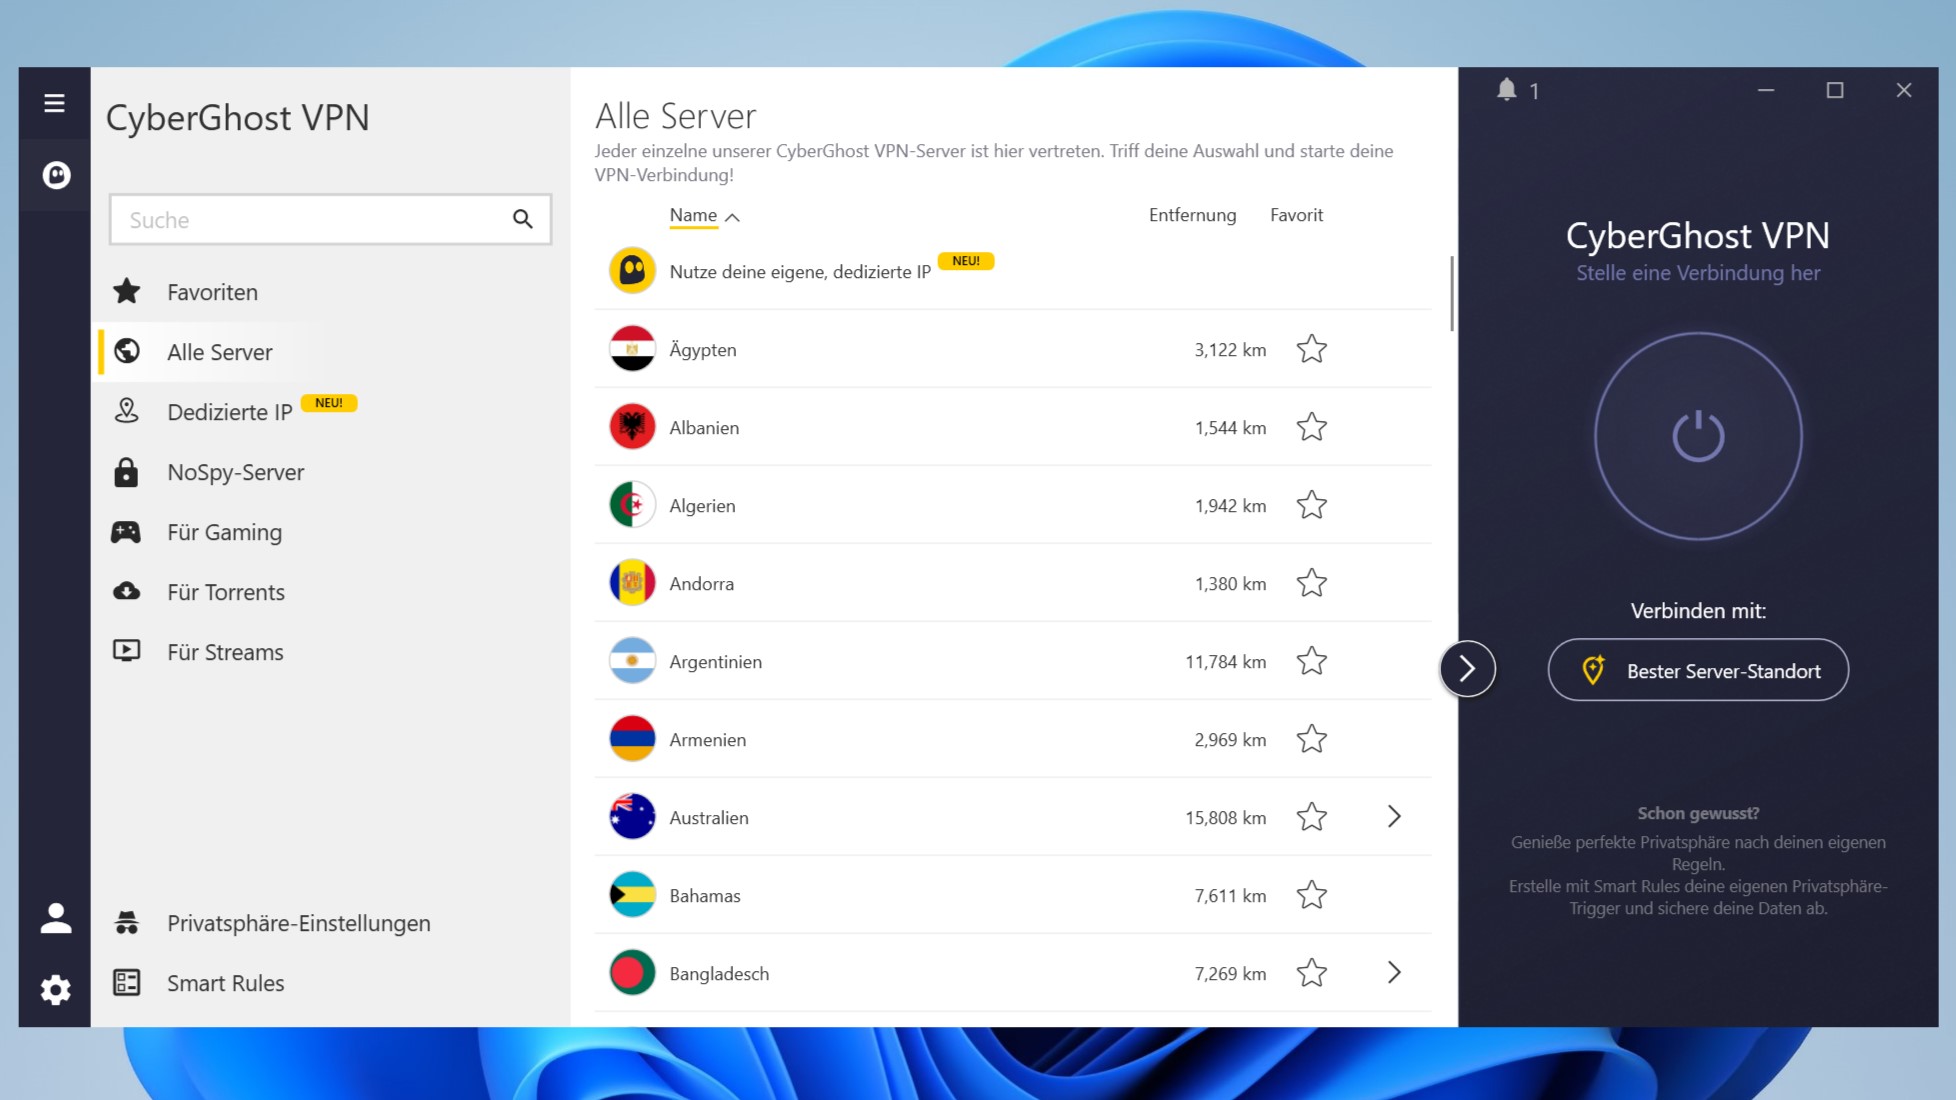Click the Favoriten star icon in sidebar

(127, 291)
